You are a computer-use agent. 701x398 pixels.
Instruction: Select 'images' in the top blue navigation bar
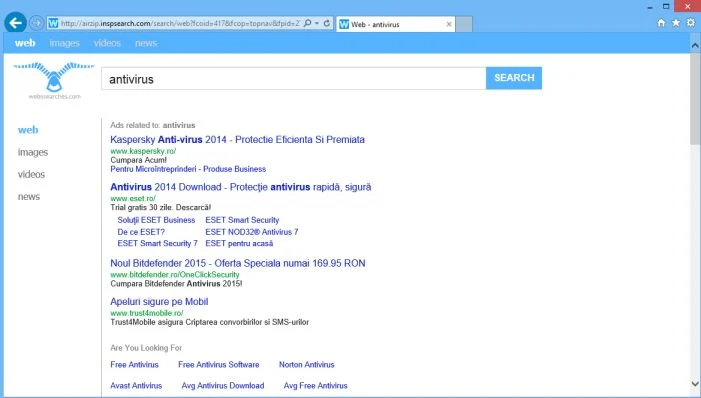(x=64, y=43)
